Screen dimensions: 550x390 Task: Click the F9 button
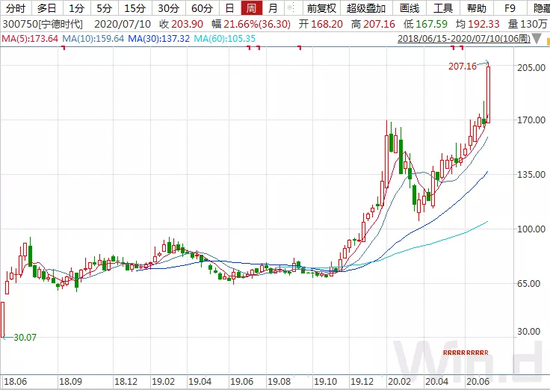click(x=509, y=8)
